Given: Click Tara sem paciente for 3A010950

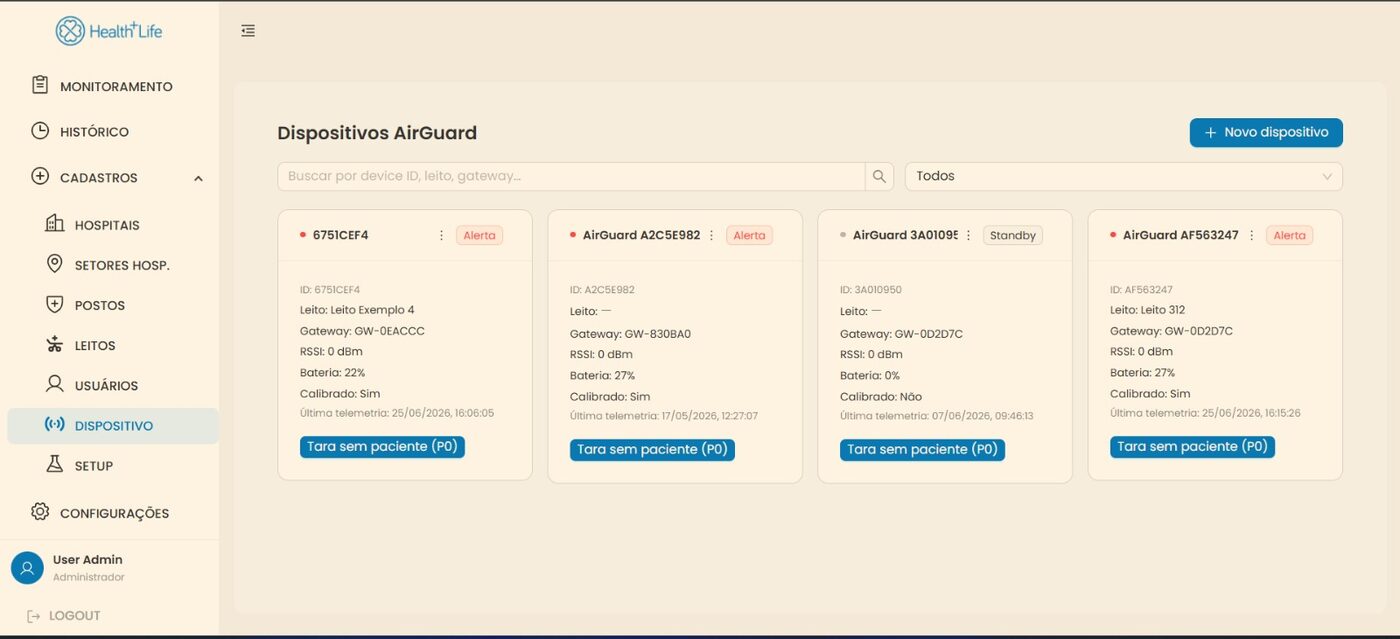Looking at the screenshot, I should pos(922,449).
